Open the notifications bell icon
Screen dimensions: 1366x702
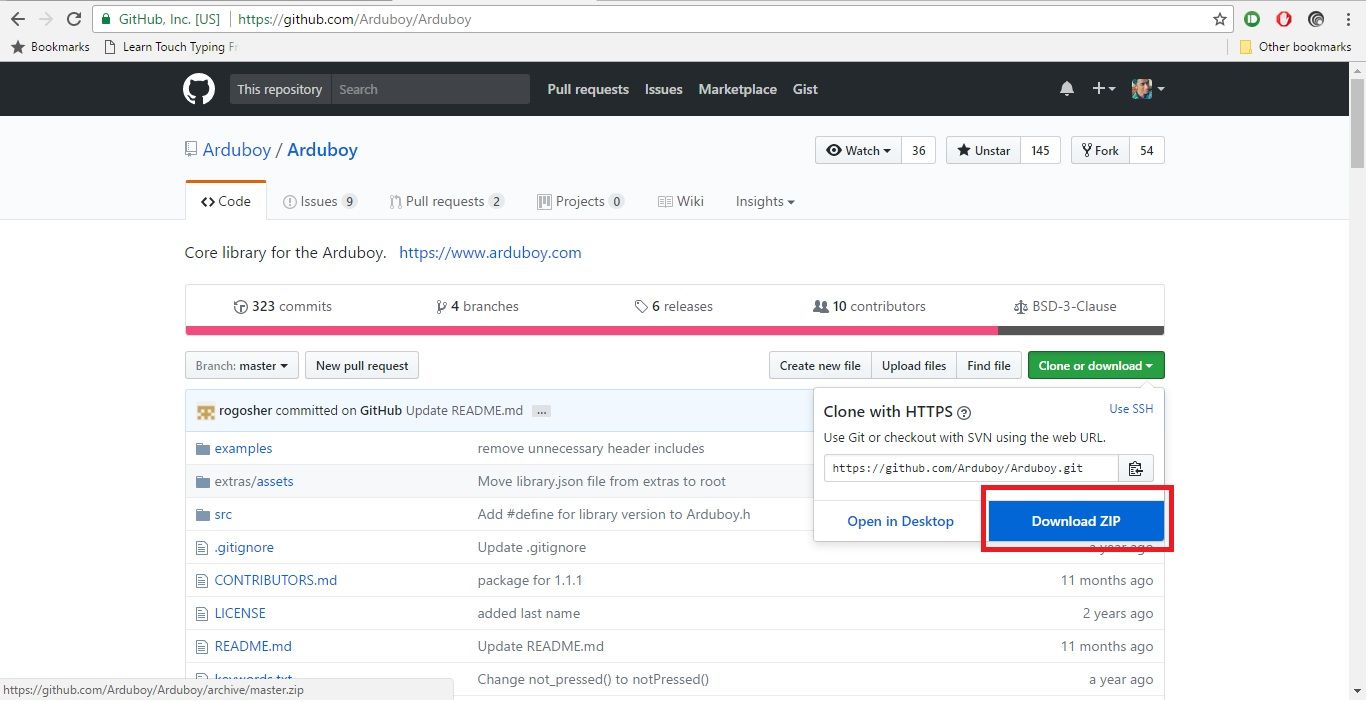1067,89
